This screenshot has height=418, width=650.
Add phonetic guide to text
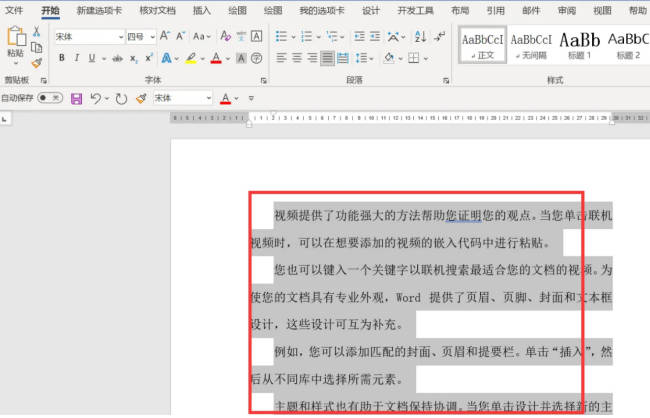point(241,36)
